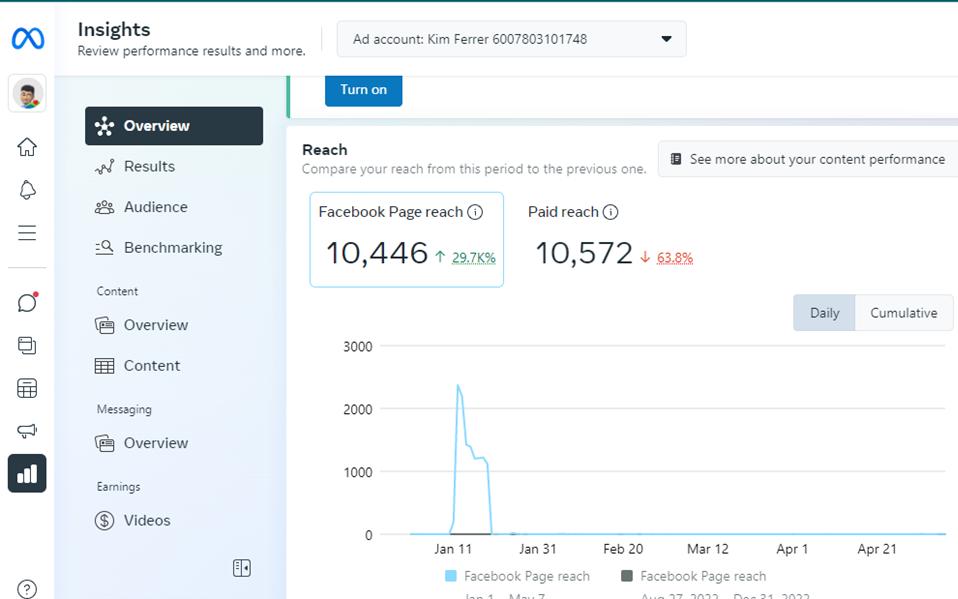Click the Ad account dropdown arrow
The image size is (958, 599).
[667, 39]
